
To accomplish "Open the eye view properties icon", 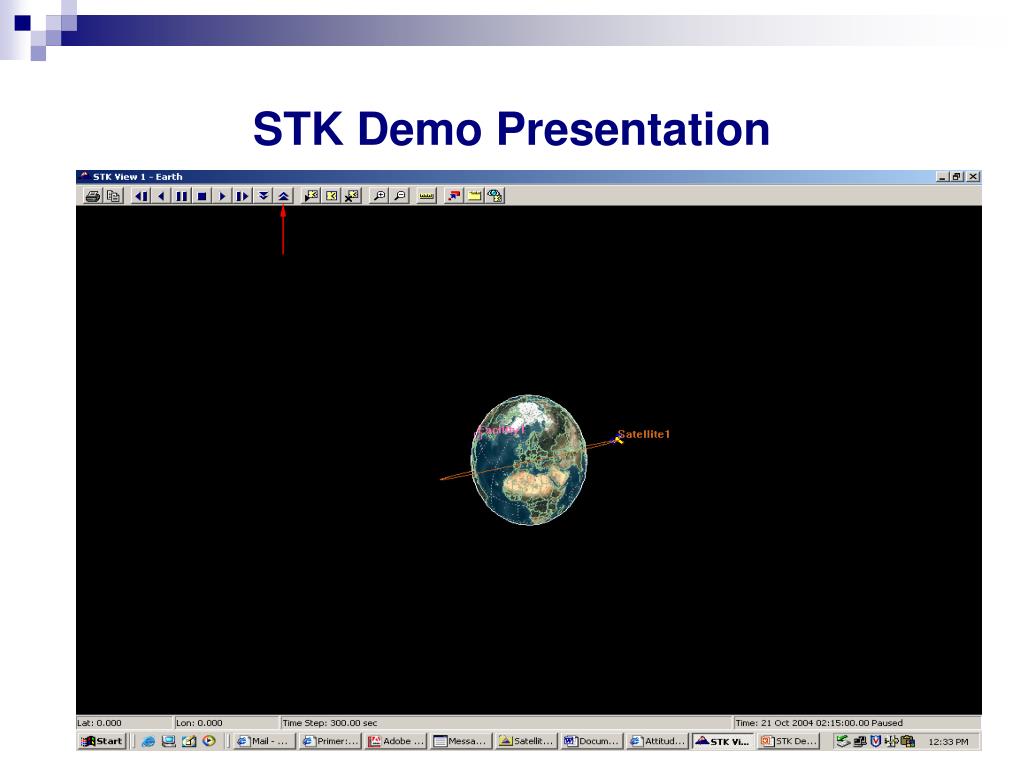I will point(495,196).
